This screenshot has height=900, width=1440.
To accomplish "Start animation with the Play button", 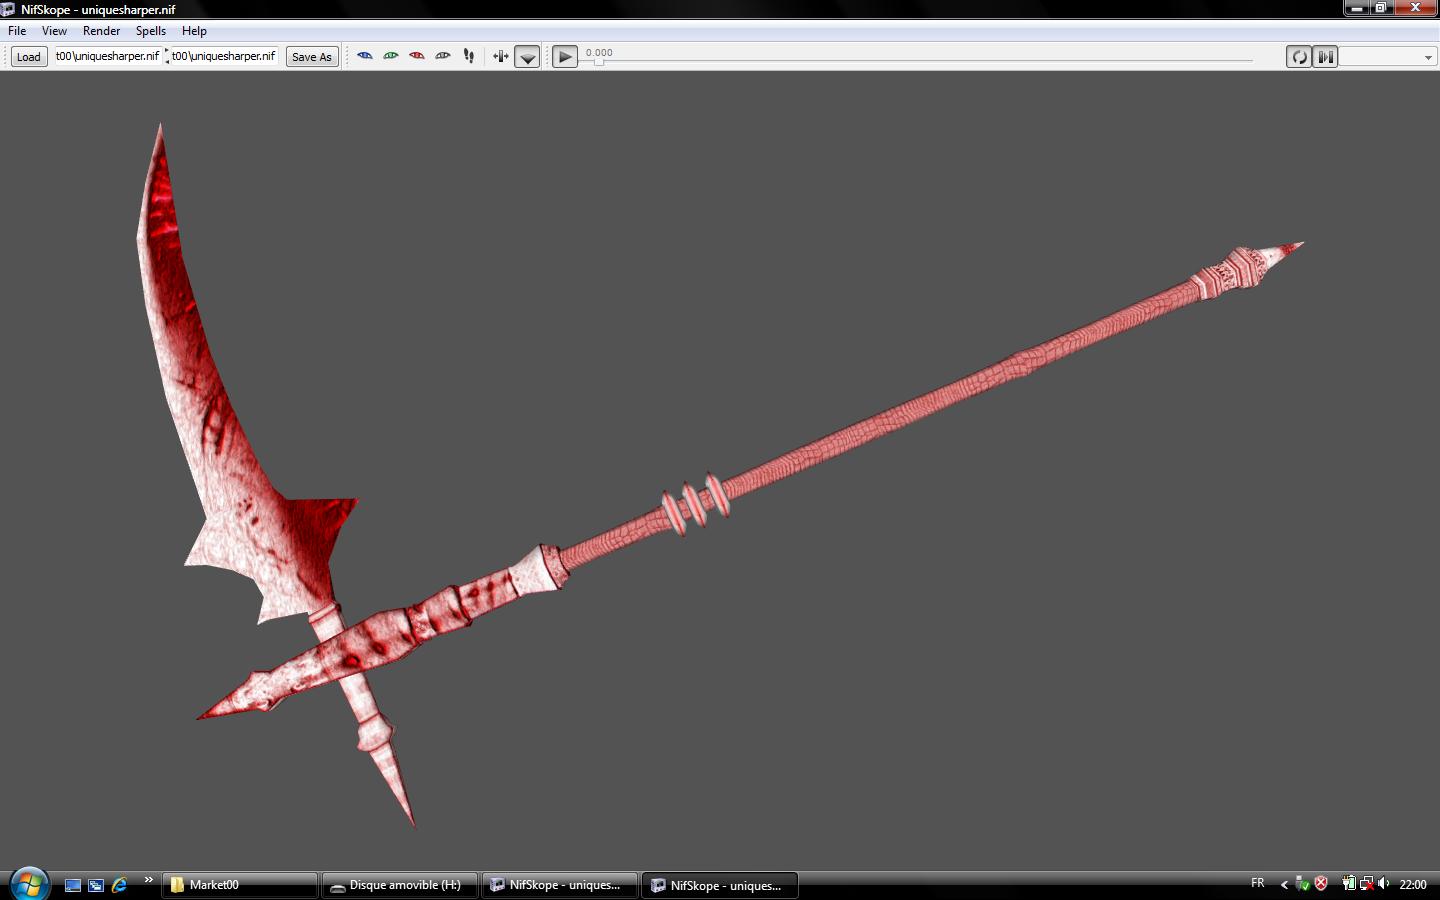I will pyautogui.click(x=565, y=57).
